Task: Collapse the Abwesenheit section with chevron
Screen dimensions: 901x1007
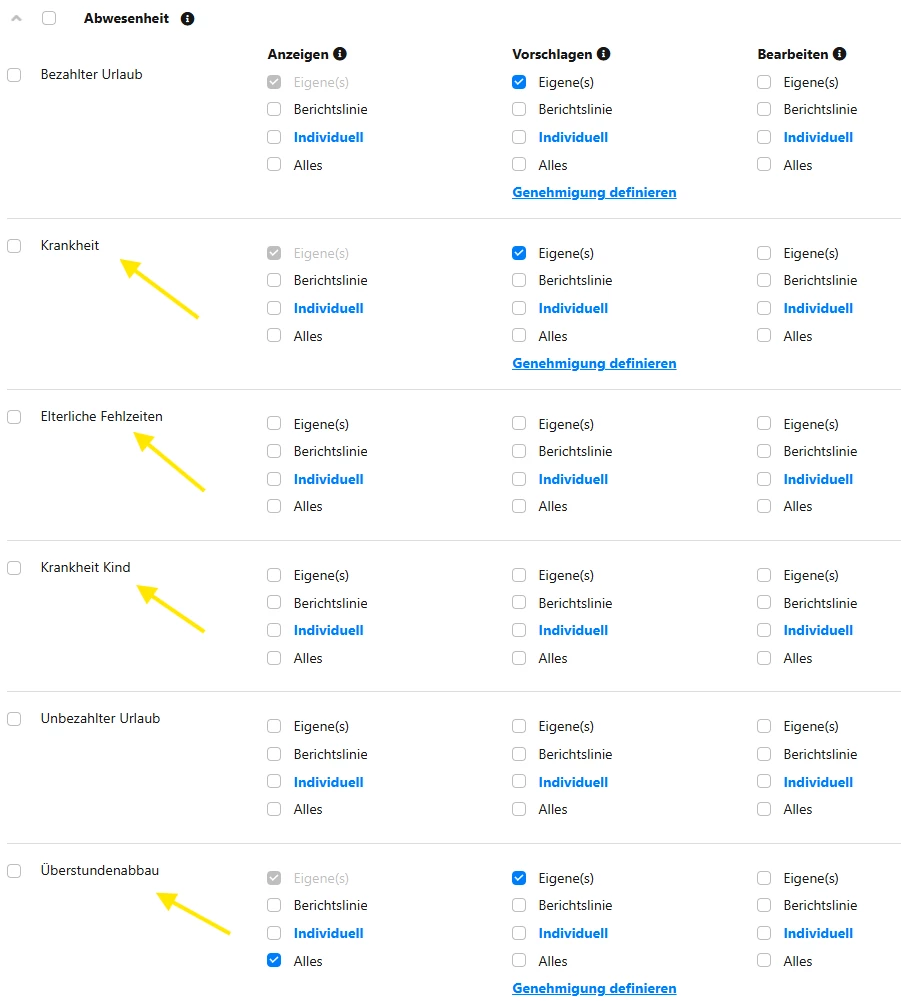Action: tap(16, 18)
